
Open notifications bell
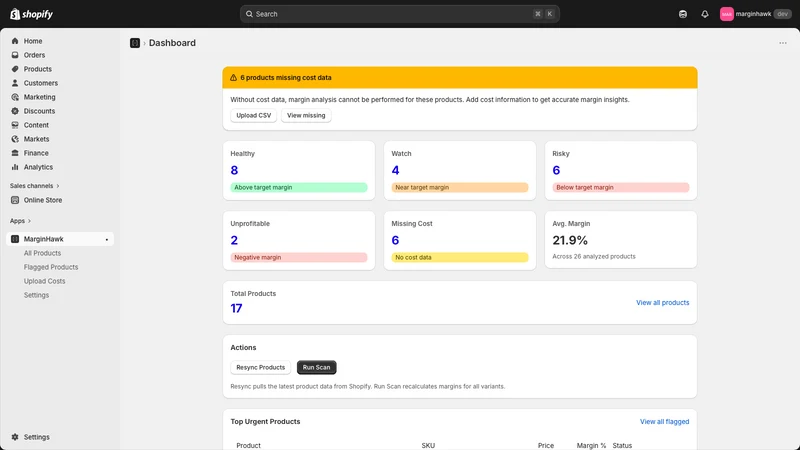705,14
